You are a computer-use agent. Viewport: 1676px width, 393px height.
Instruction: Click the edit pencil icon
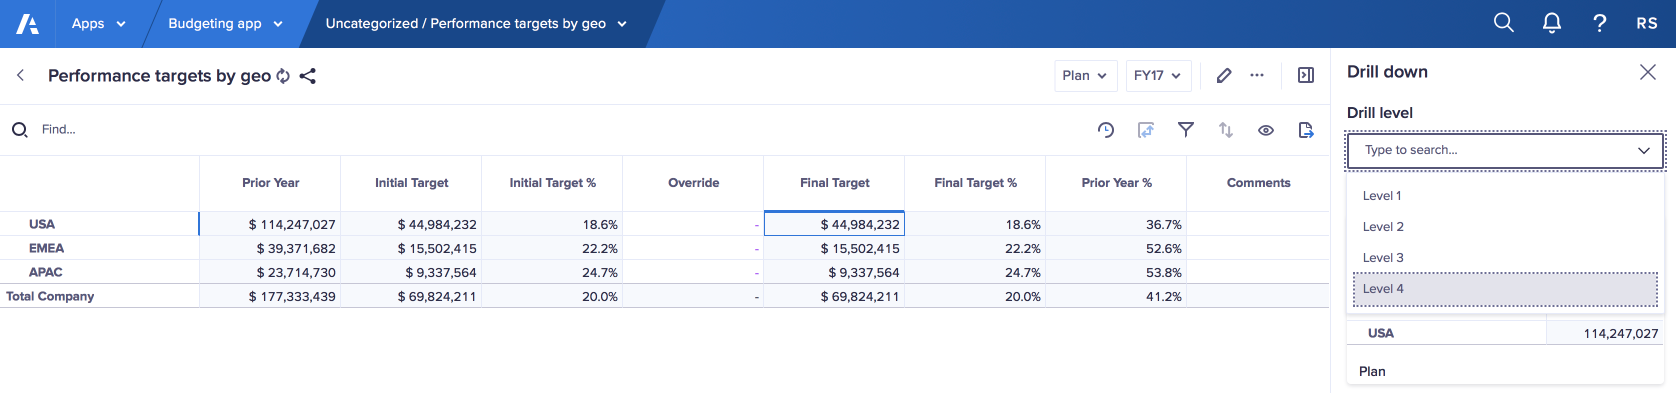[x=1224, y=75]
